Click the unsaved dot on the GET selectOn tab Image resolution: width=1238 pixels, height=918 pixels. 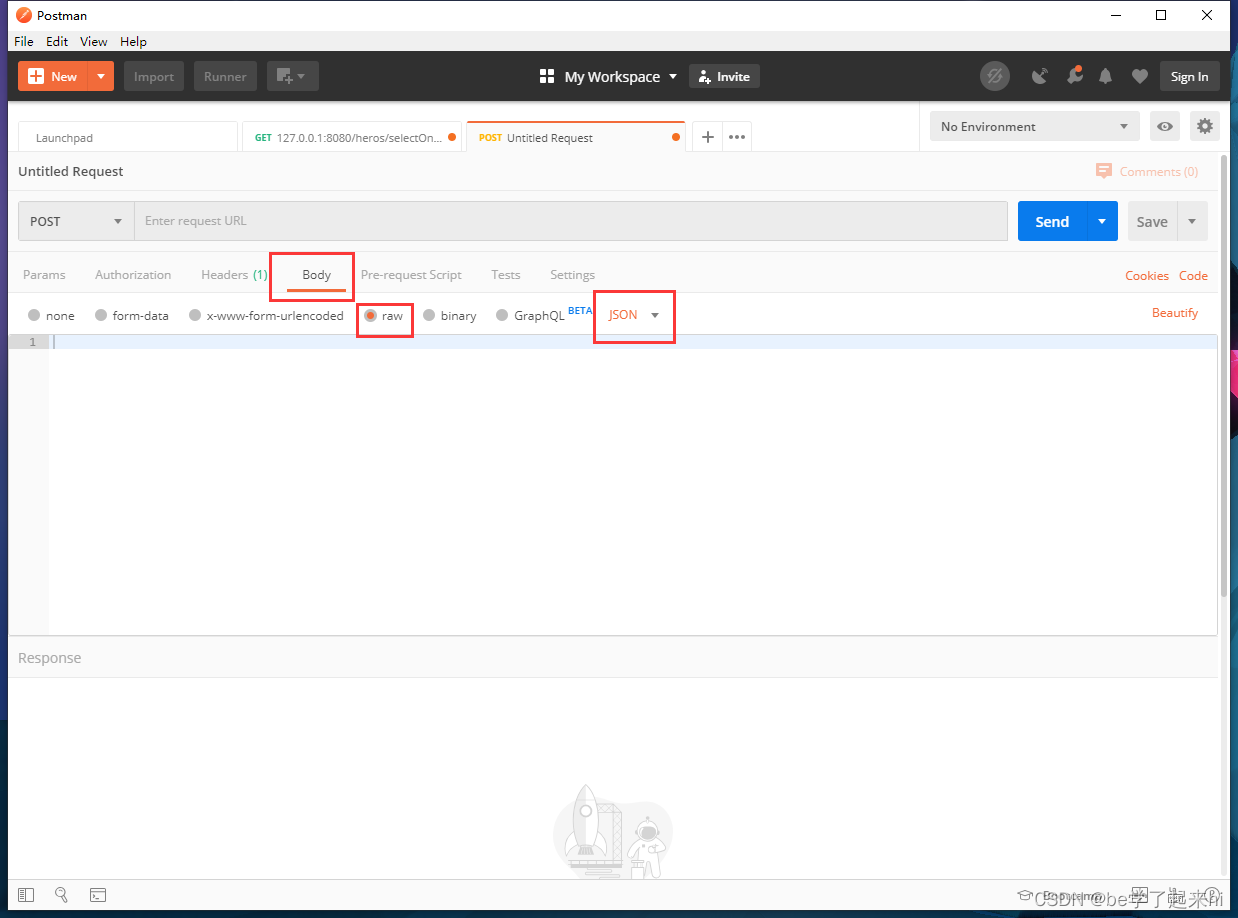[452, 138]
